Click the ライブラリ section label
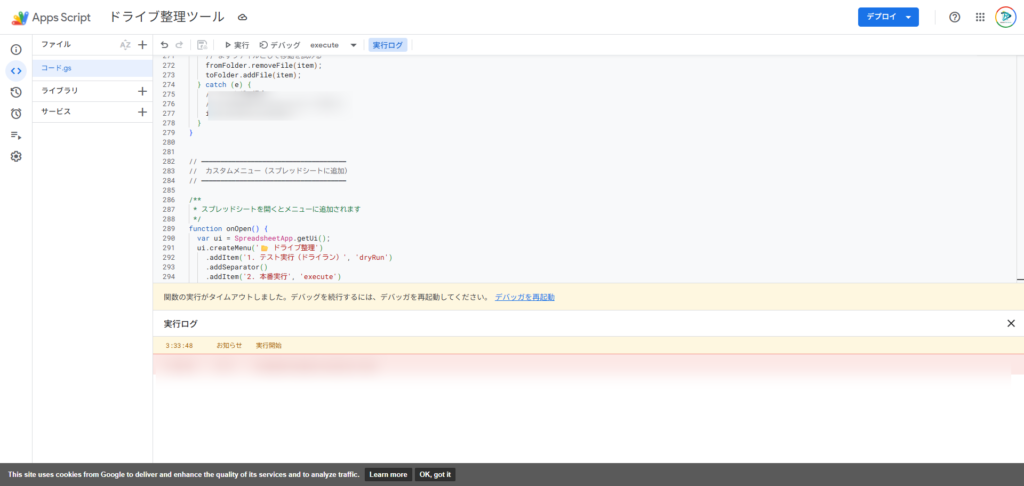 click(59, 91)
